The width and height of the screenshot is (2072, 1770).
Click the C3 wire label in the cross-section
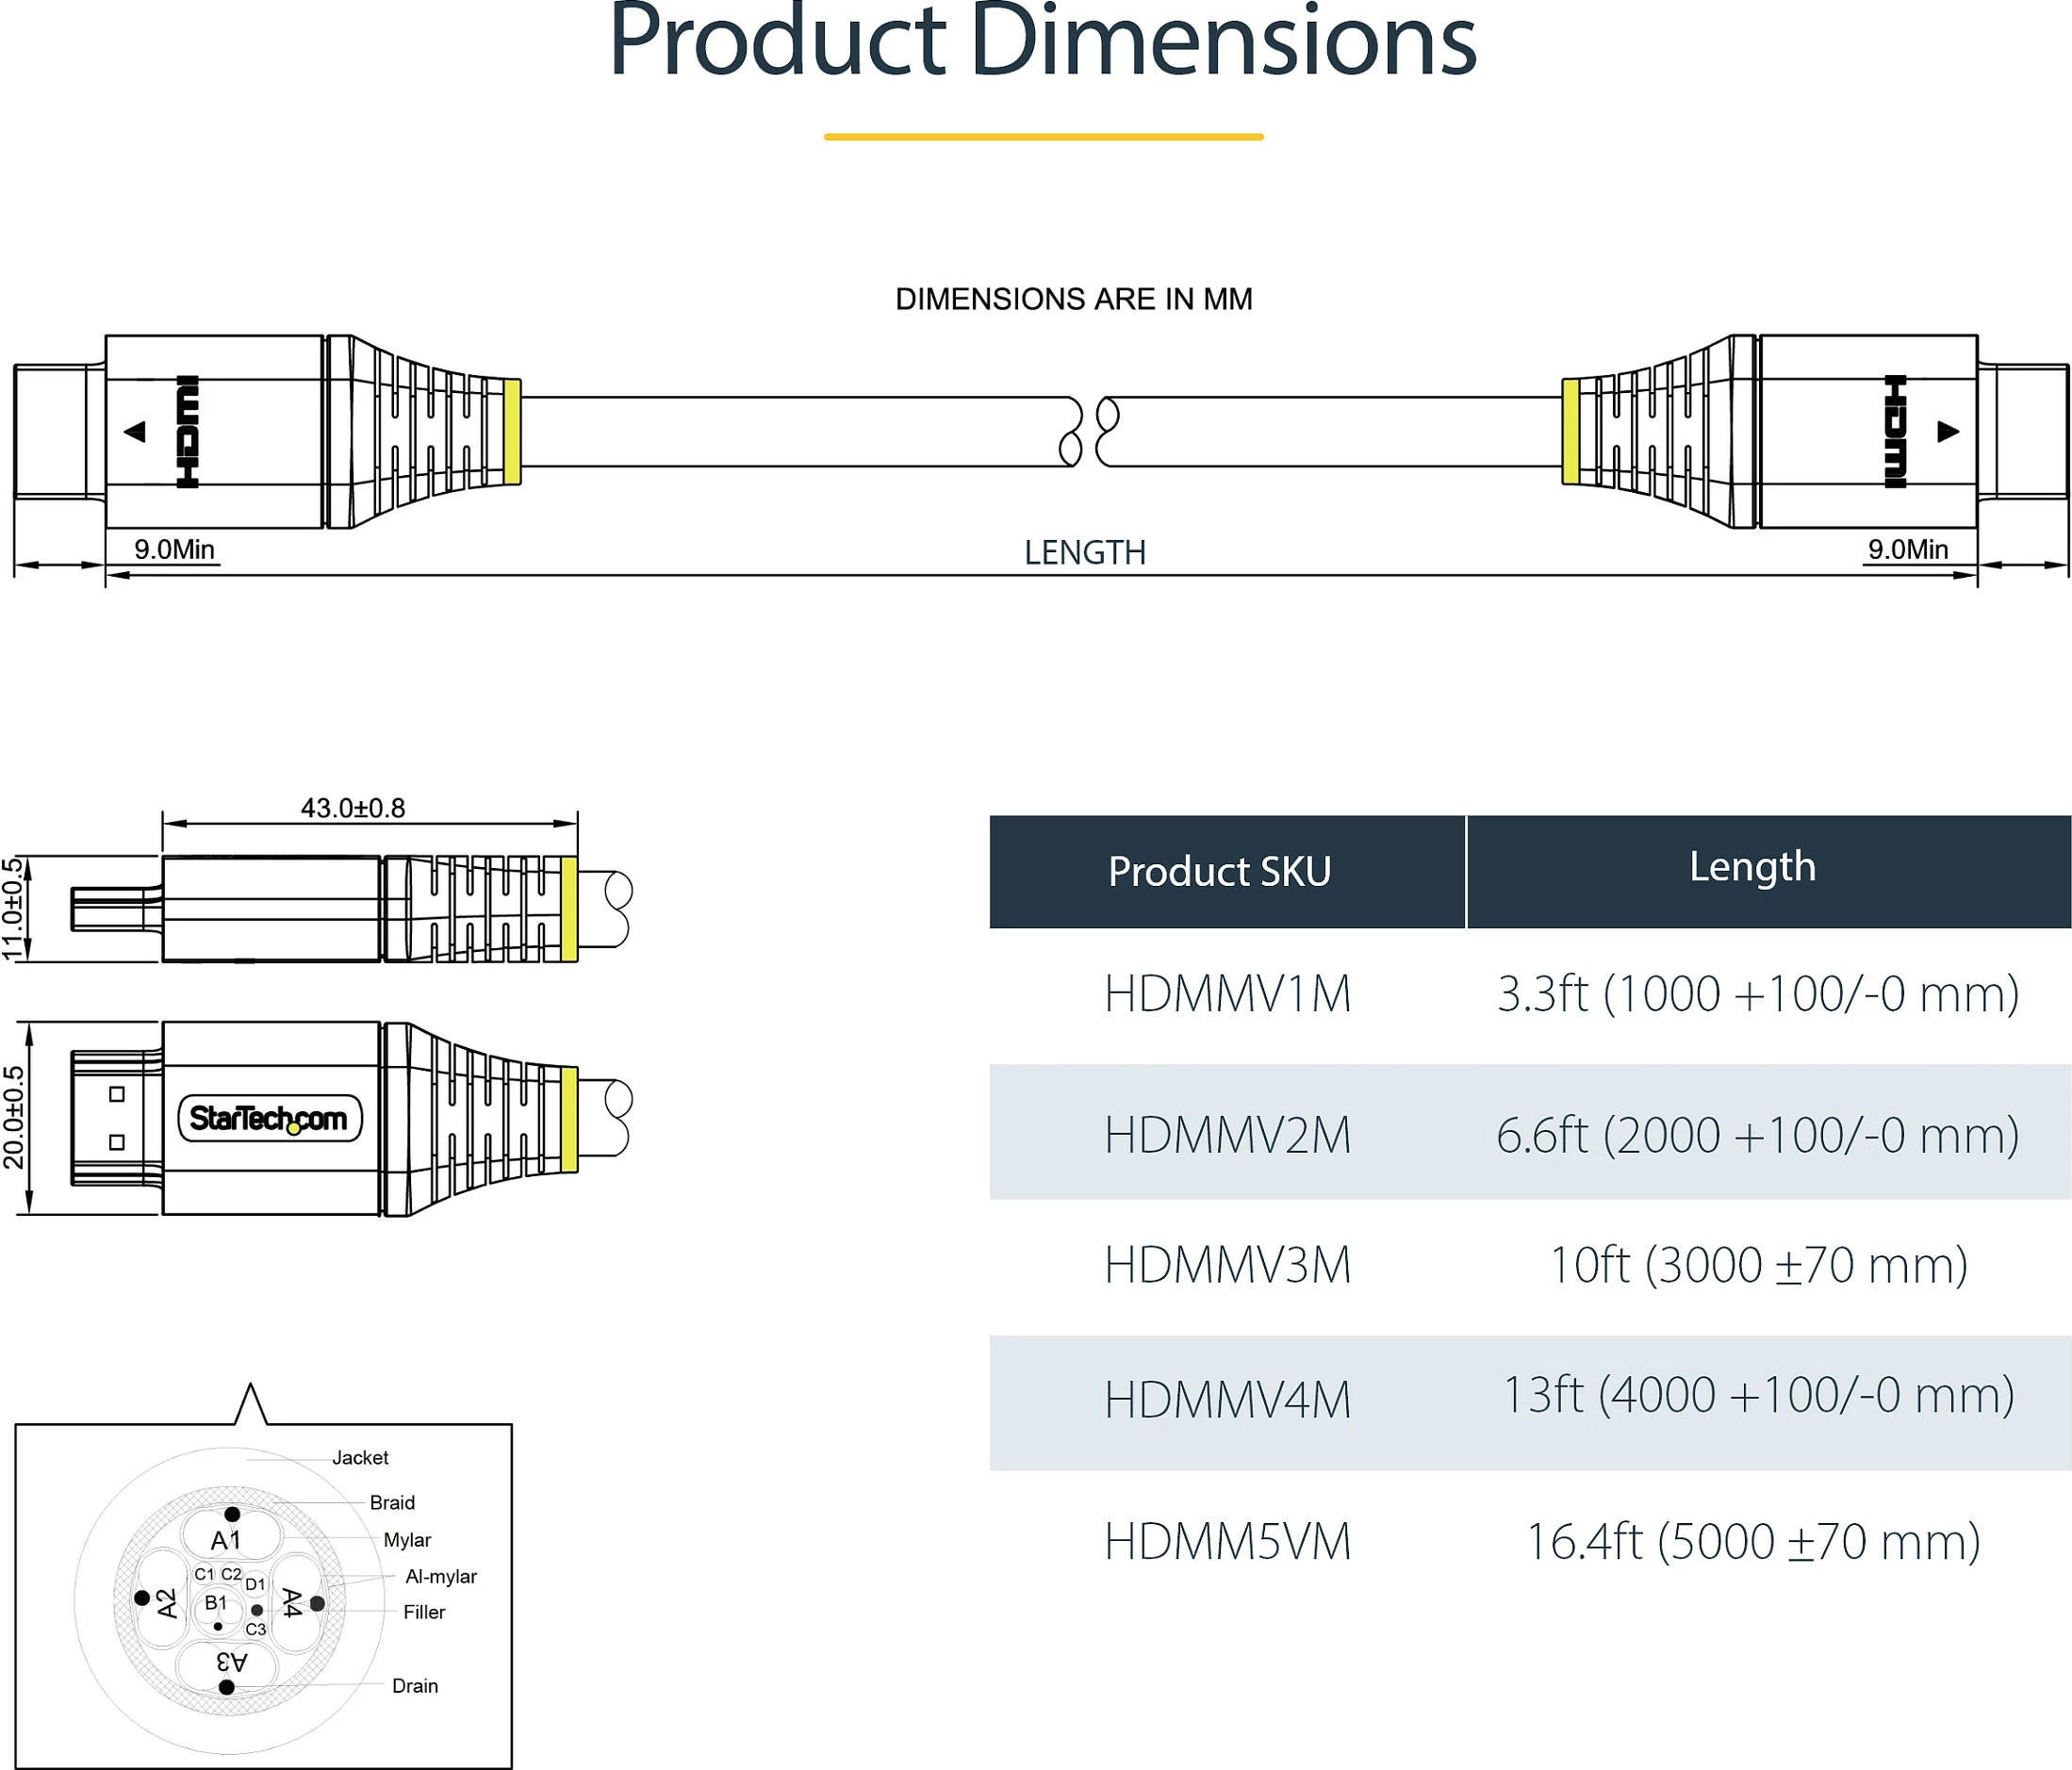click(x=256, y=1629)
